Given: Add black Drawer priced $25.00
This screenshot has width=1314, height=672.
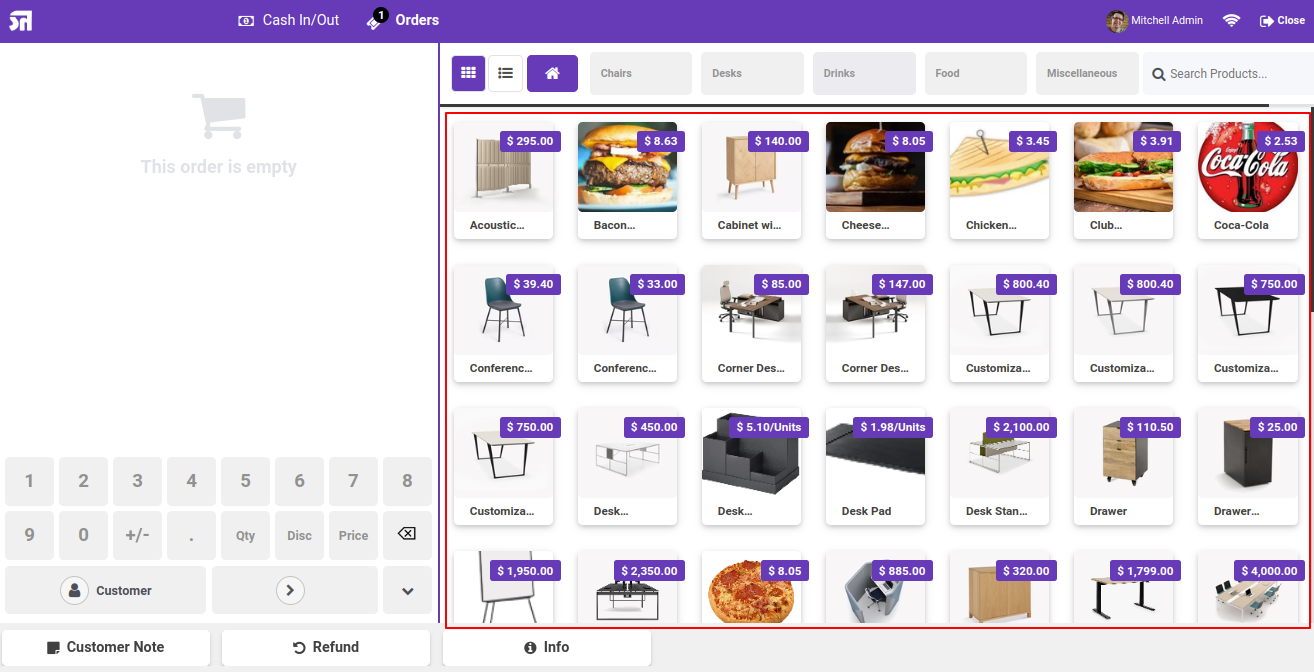Looking at the screenshot, I should pos(1248,467).
